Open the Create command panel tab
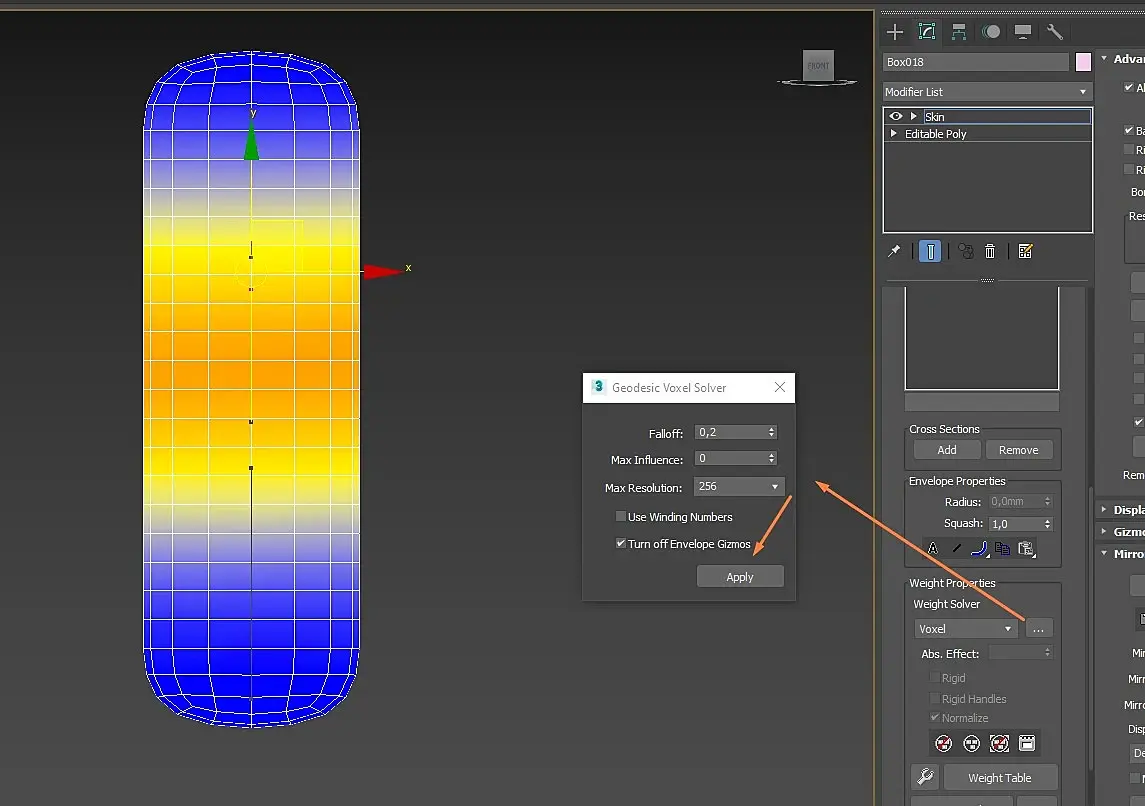Image resolution: width=1145 pixels, height=806 pixels. (x=895, y=32)
